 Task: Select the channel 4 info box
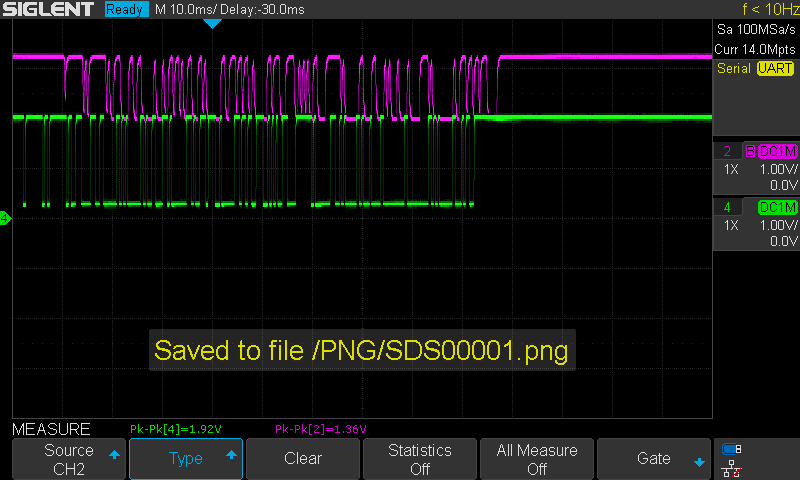[756, 224]
